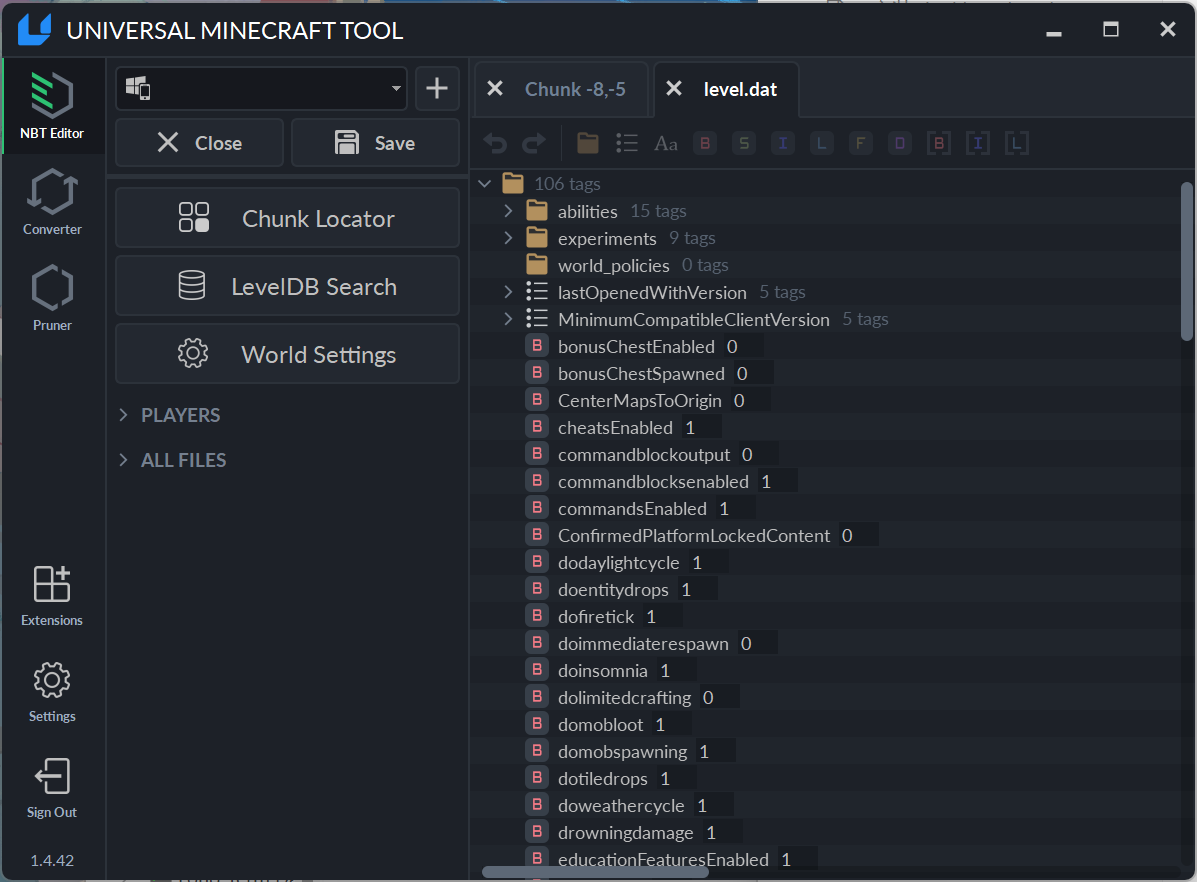Open the Settings gear in sidebar

pos(52,692)
